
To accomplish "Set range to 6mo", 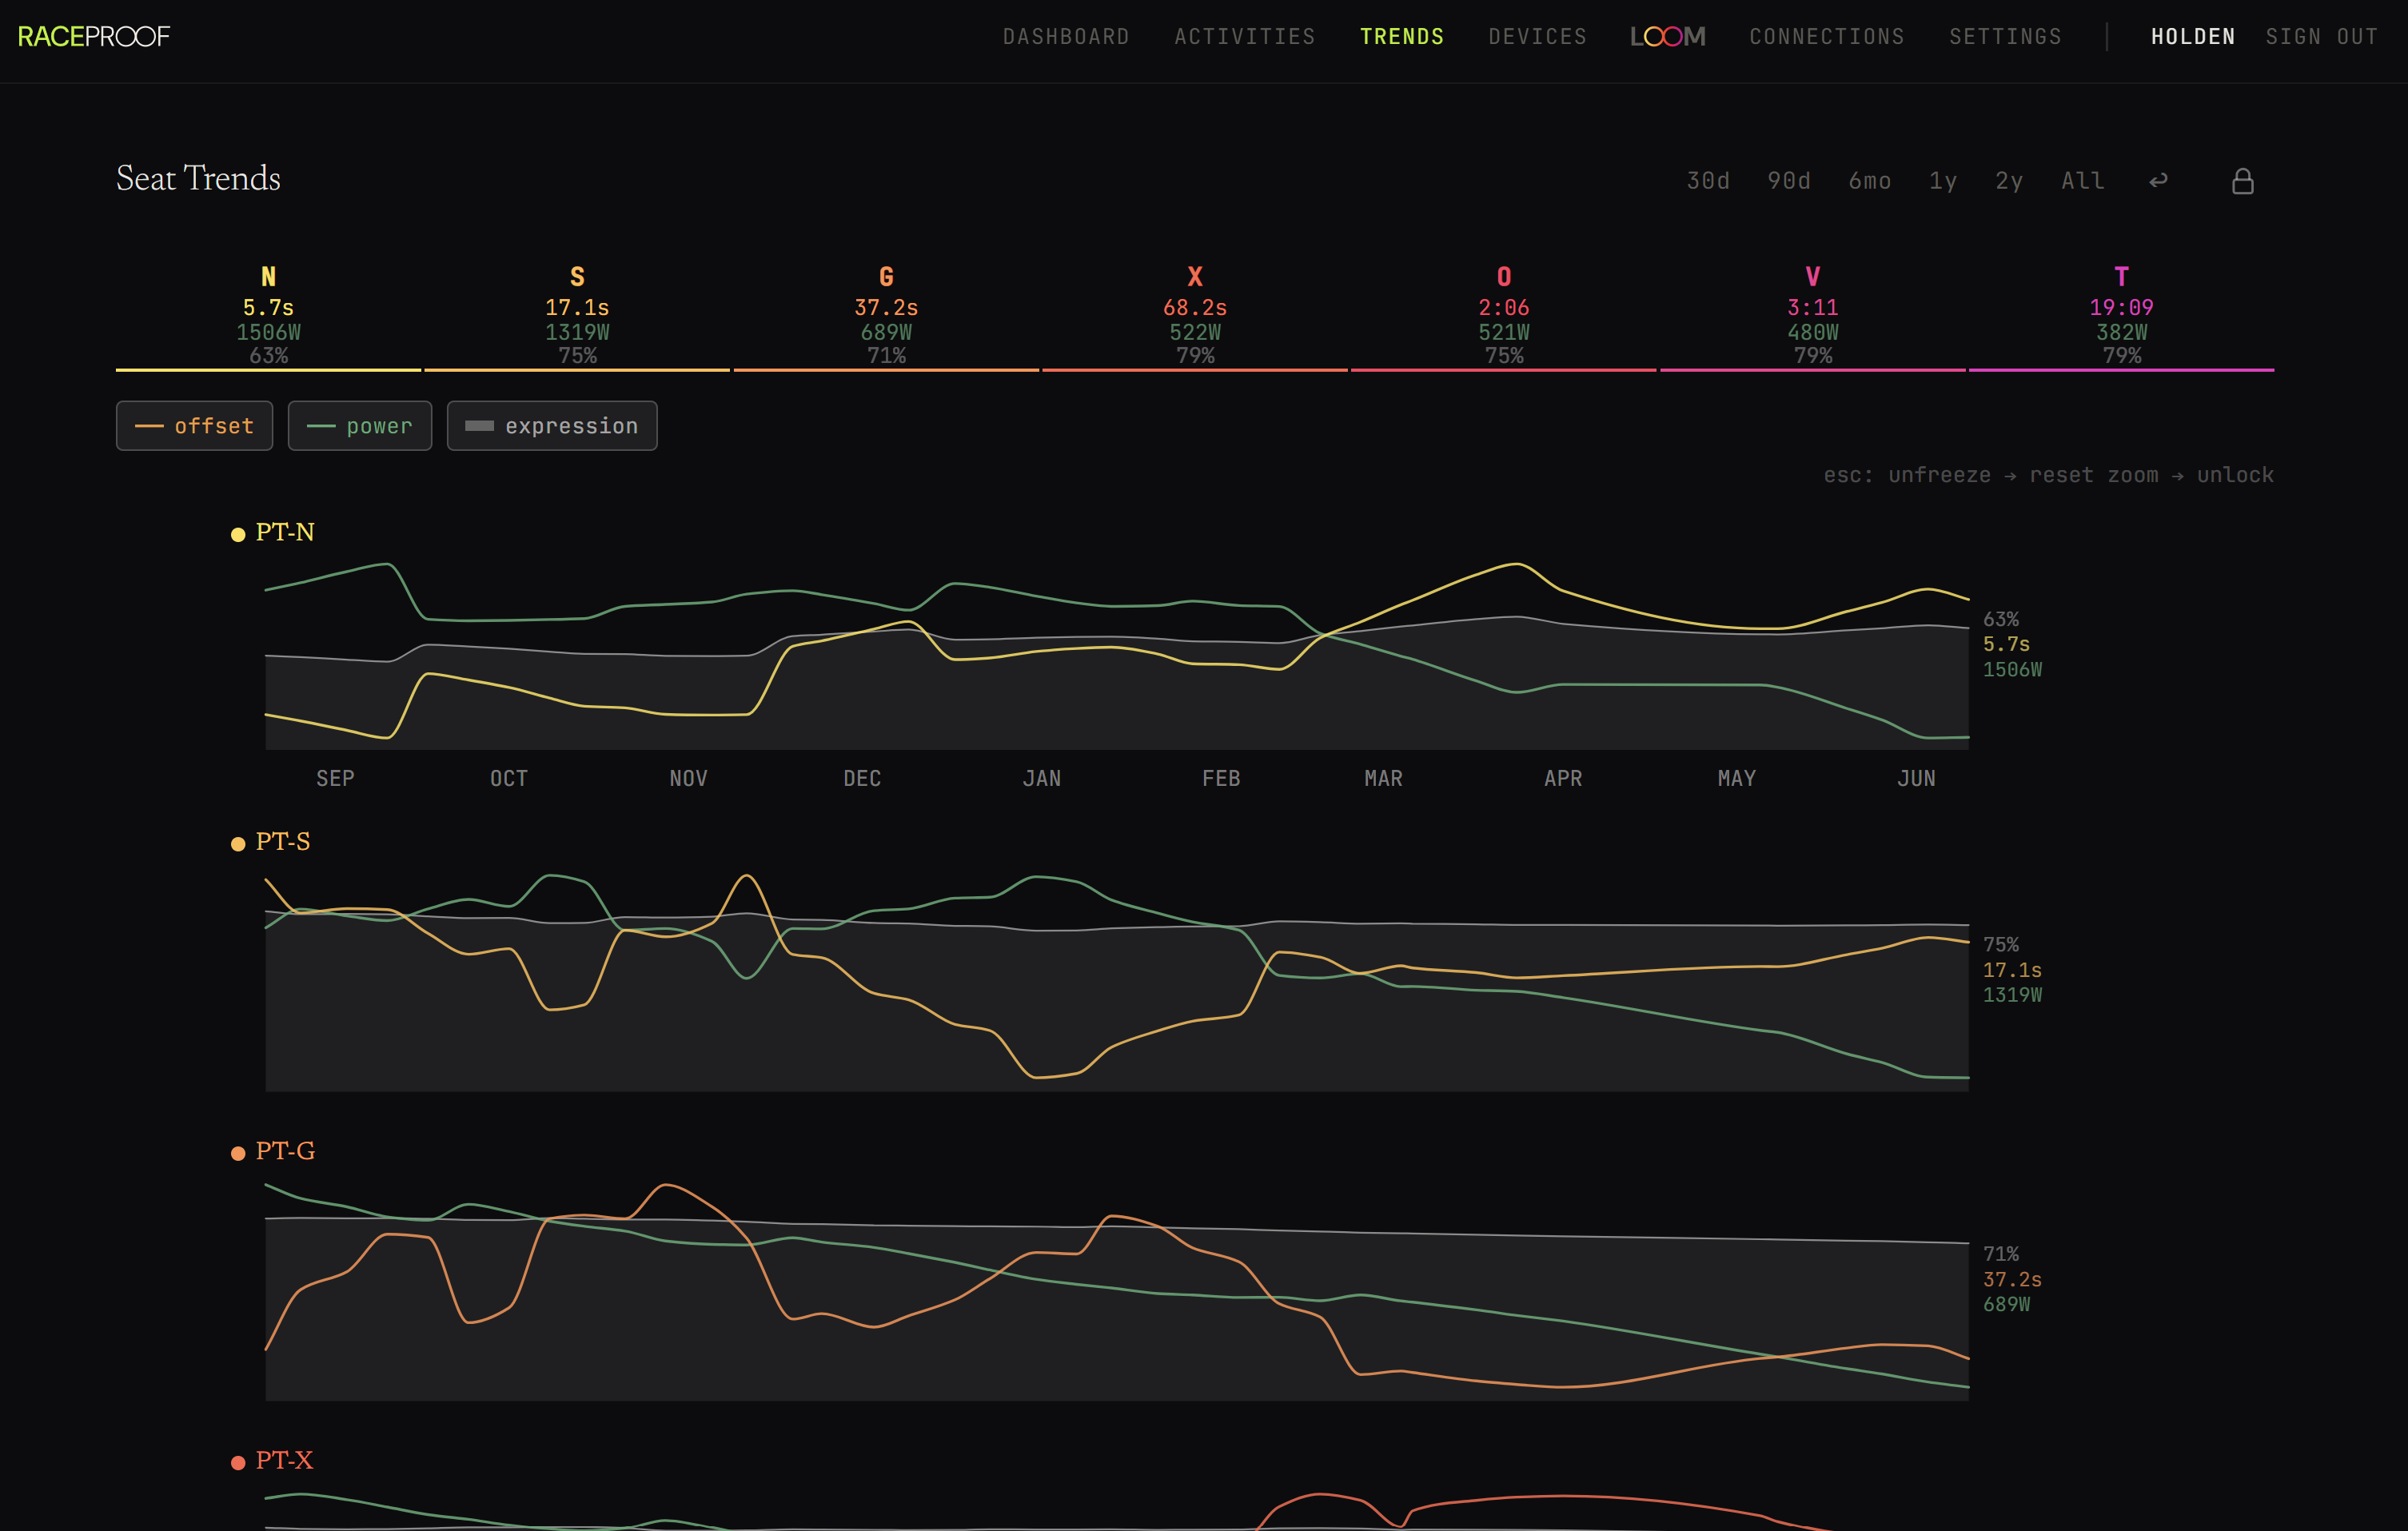I will click(1870, 181).
